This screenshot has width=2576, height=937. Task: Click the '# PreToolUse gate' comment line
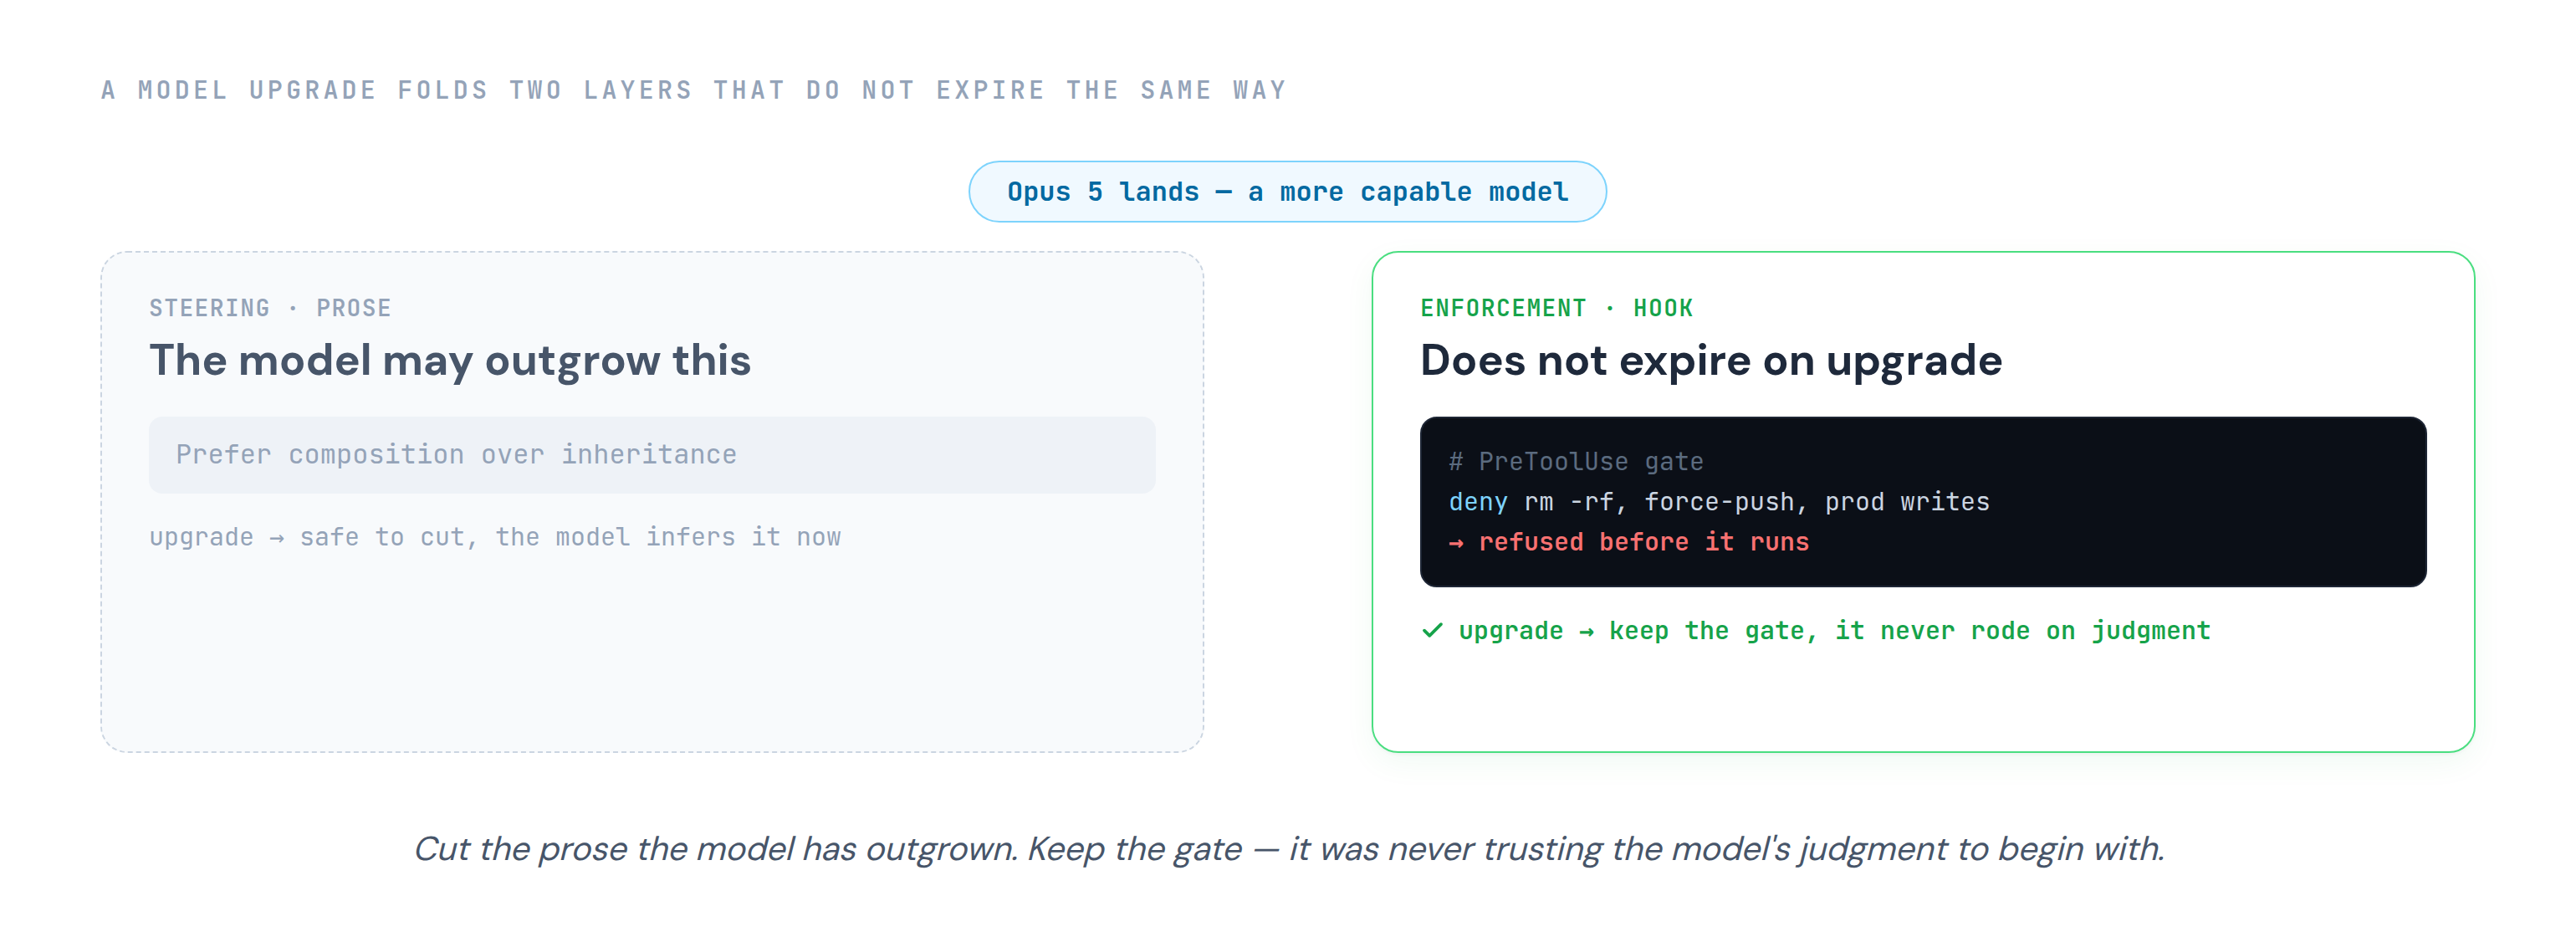1576,462
